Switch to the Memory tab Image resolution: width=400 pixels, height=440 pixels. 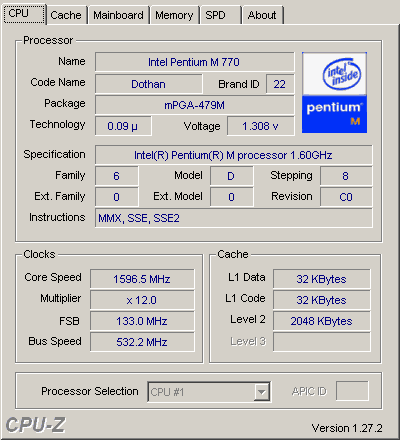click(174, 15)
